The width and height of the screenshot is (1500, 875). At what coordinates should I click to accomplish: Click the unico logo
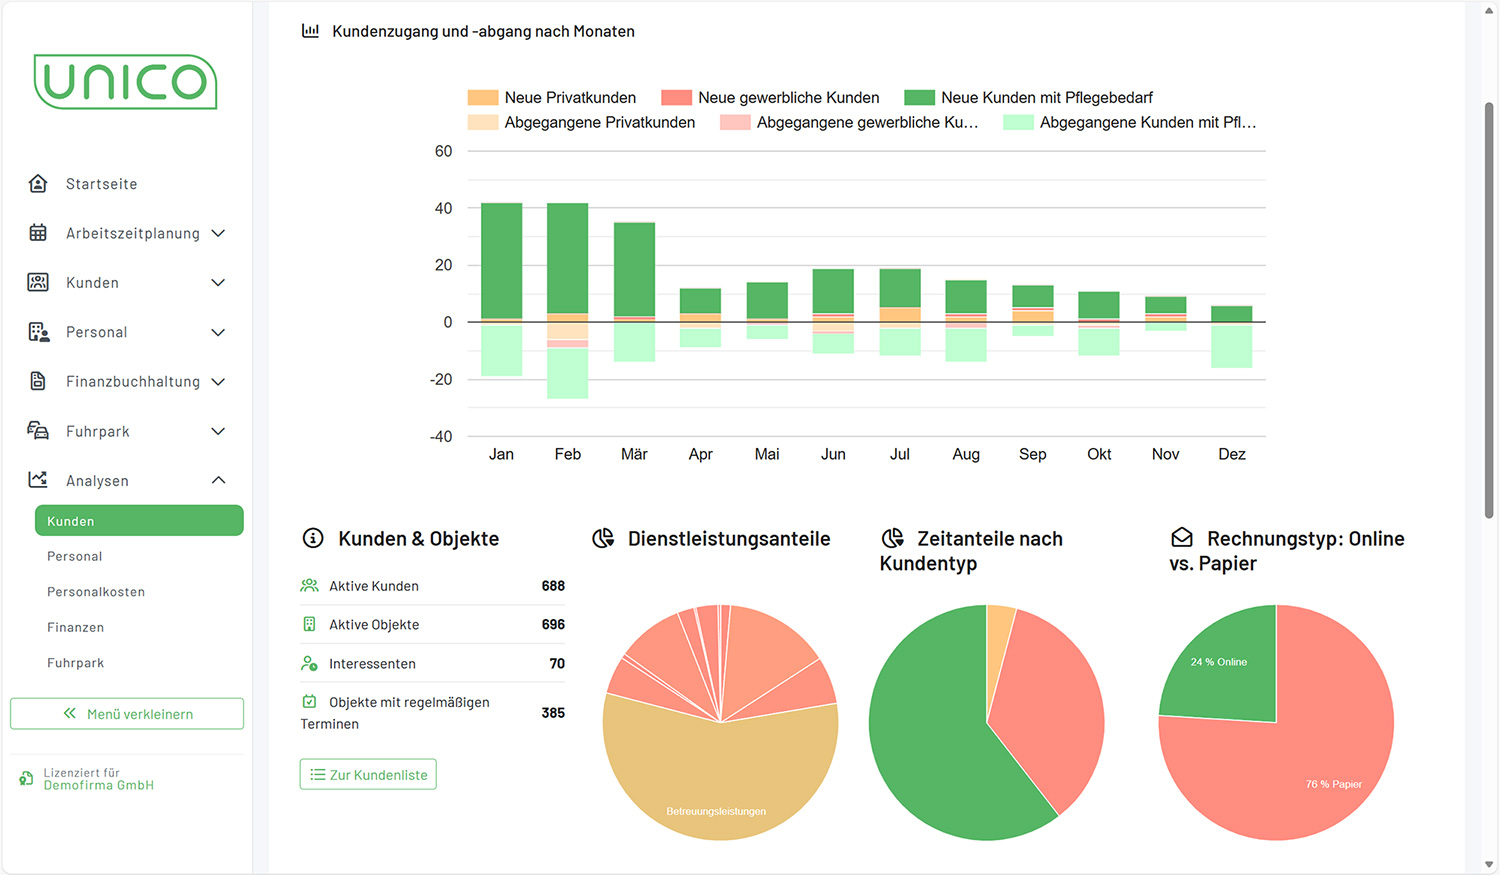126,82
